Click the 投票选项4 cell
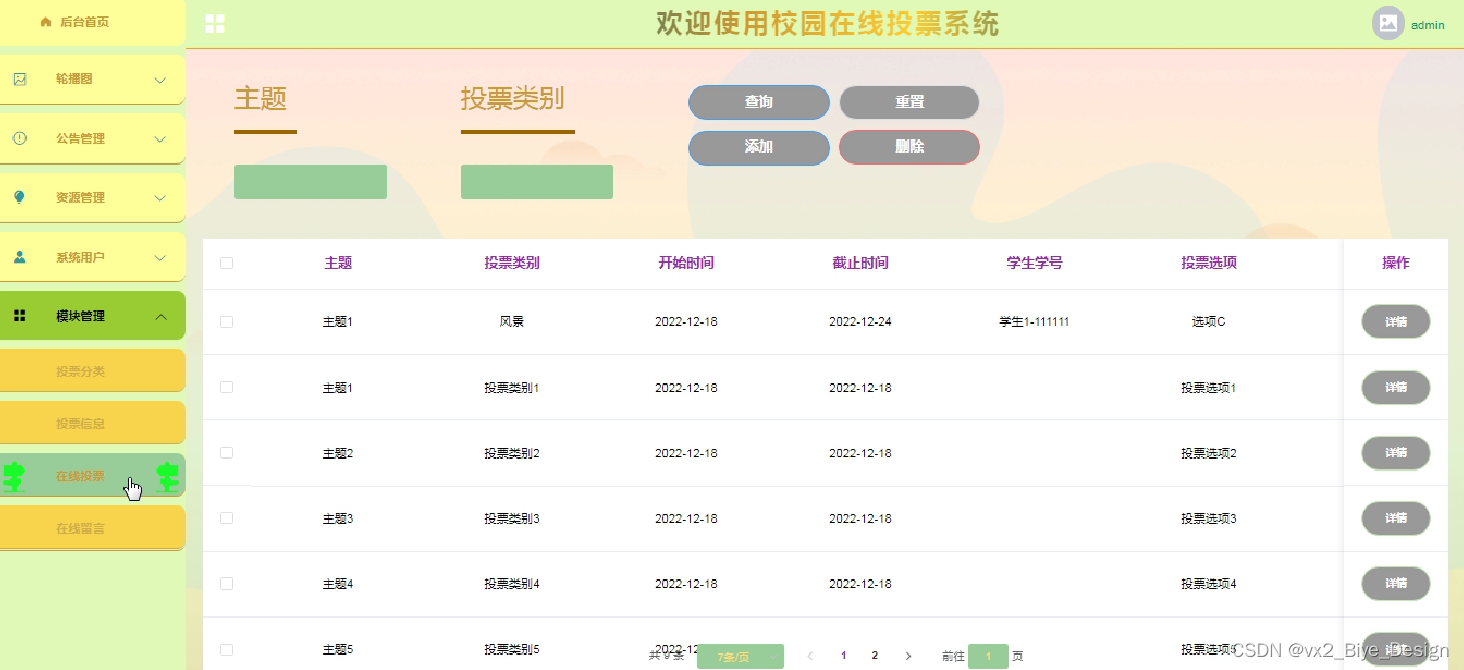1464x670 pixels. coord(1208,583)
